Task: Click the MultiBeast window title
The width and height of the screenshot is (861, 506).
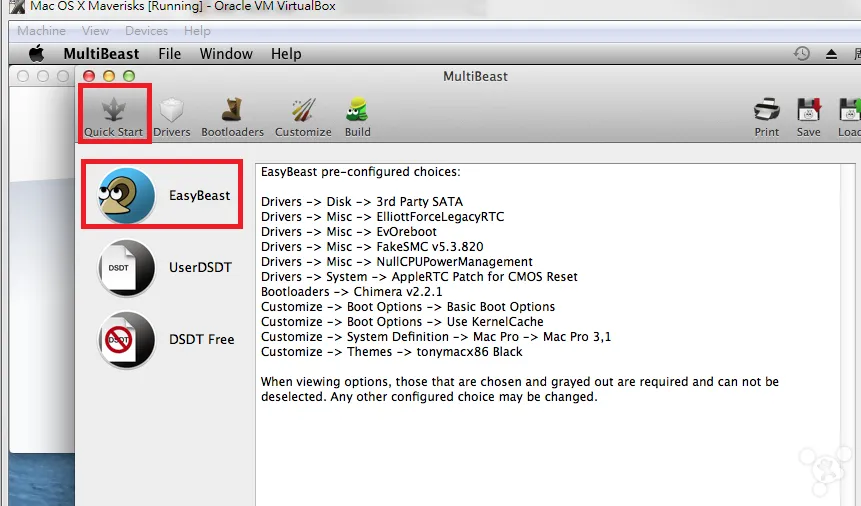Action: [x=476, y=76]
